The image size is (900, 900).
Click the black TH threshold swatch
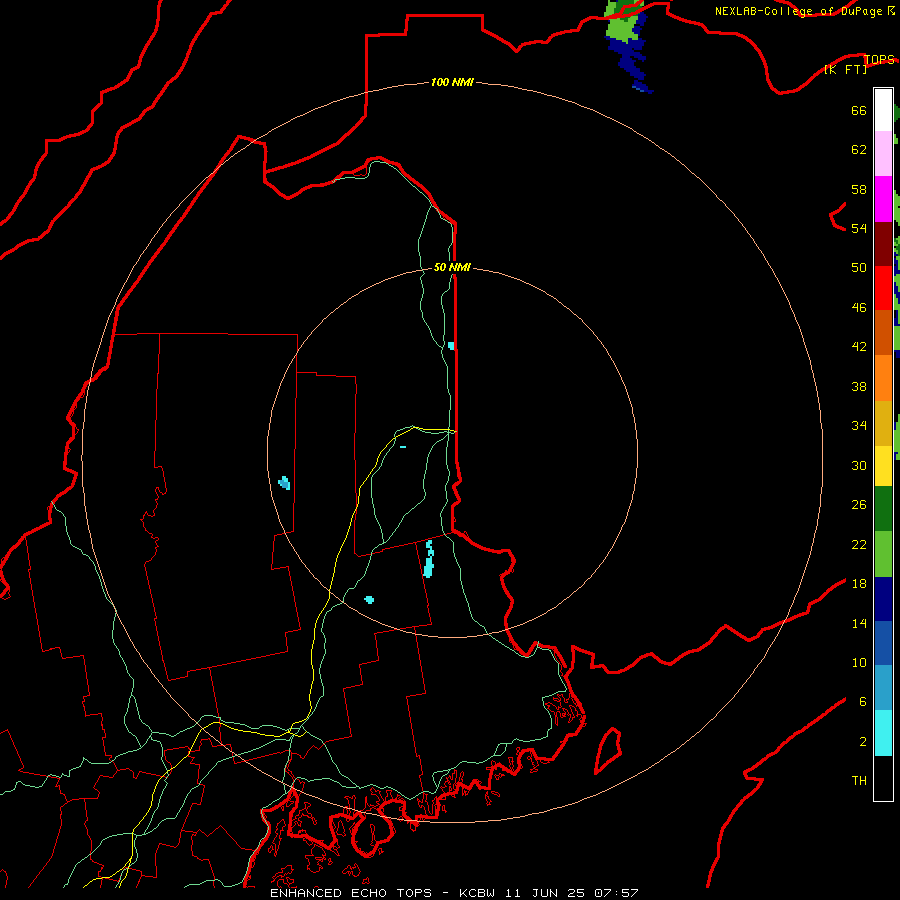tap(883, 778)
